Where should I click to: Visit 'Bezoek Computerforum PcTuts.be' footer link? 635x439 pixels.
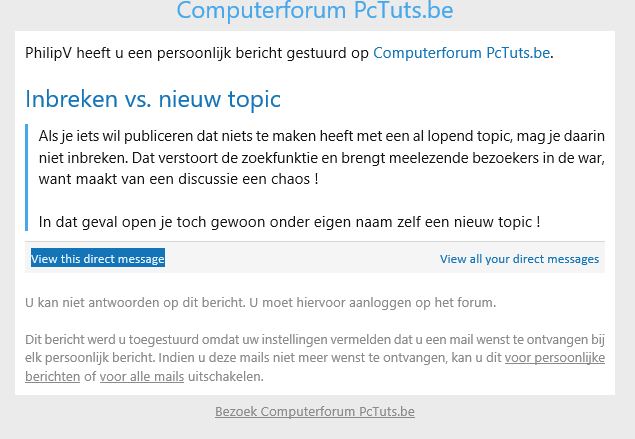[x=315, y=411]
